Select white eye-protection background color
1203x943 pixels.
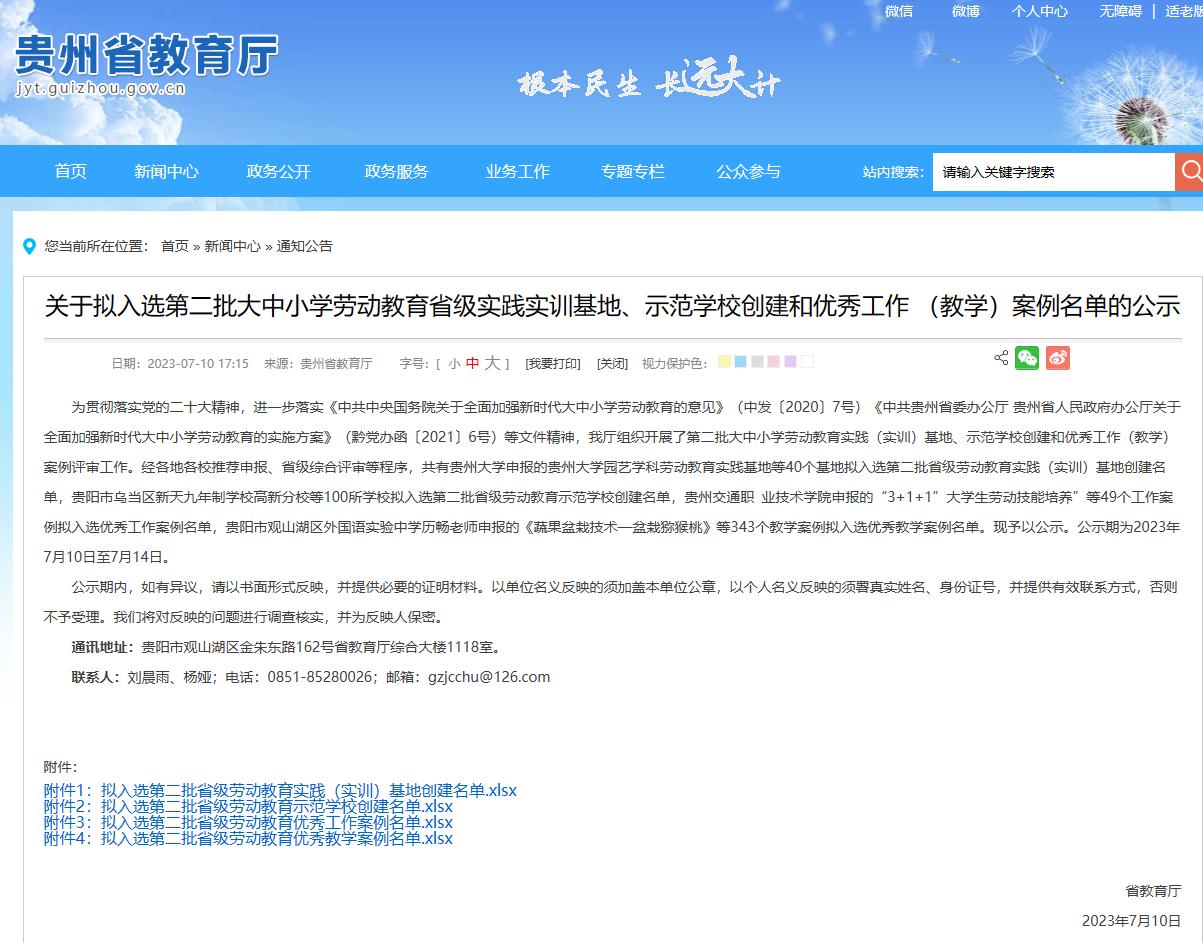coord(808,362)
